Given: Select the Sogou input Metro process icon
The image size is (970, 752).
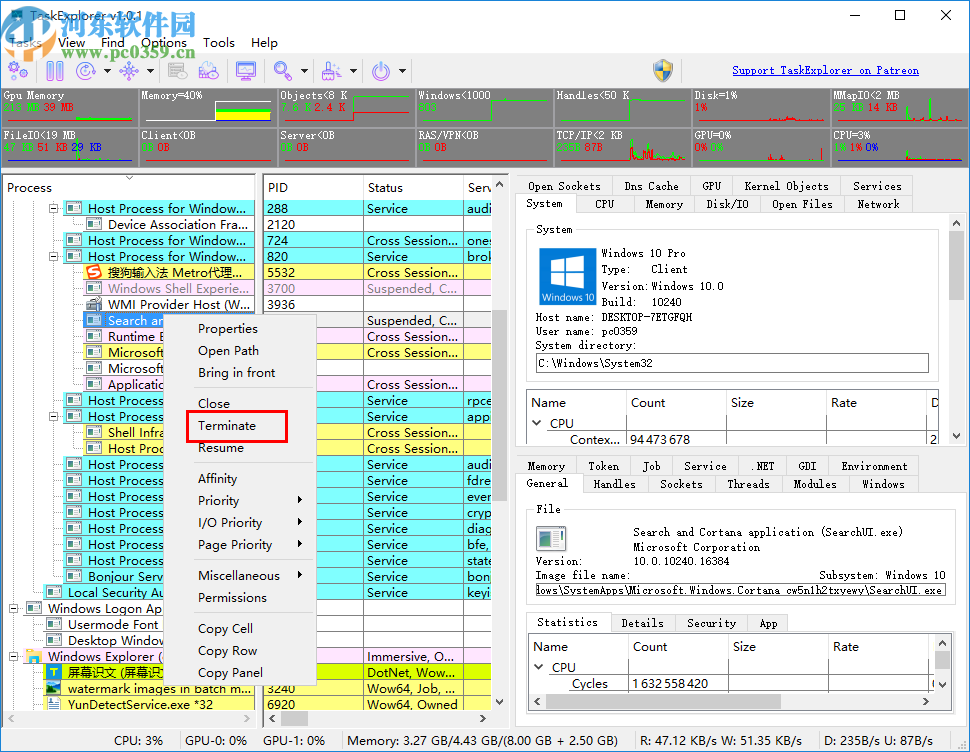Looking at the screenshot, I should point(95,273).
